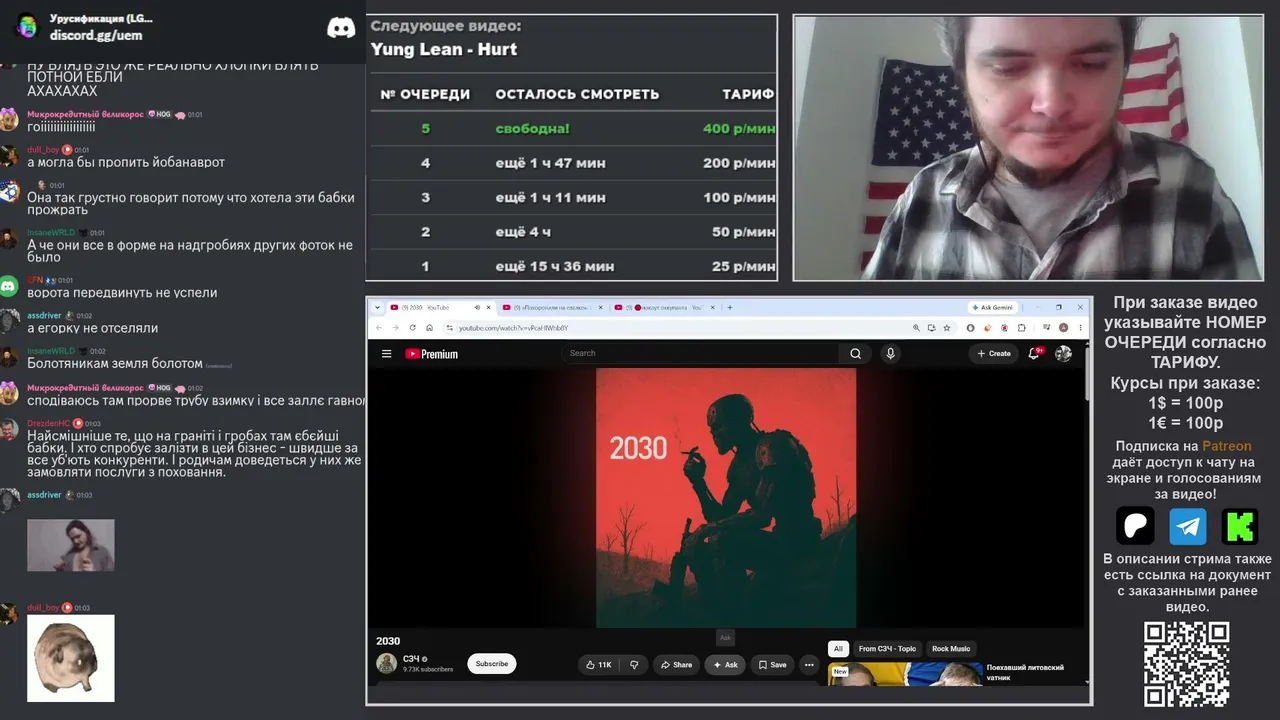1280x720 pixels.
Task: Subscribe to the СЗЧ channel
Action: [x=492, y=664]
